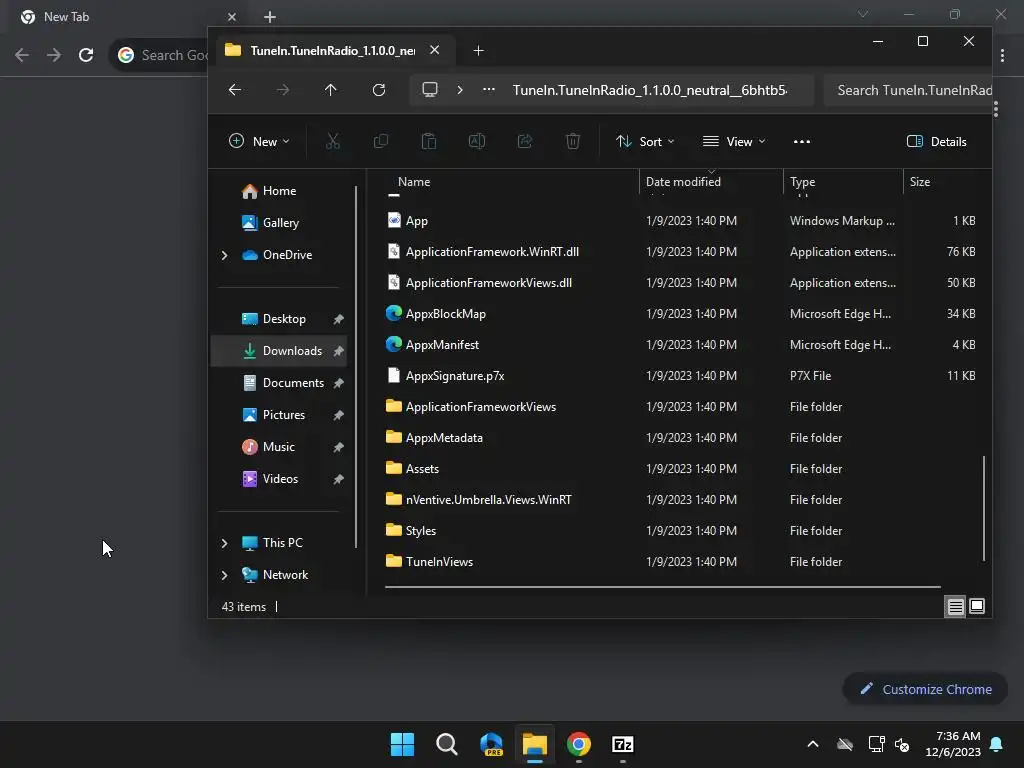Click address bar breadcrumb chevron
Viewport: 1024px width, 768px height.
460,90
